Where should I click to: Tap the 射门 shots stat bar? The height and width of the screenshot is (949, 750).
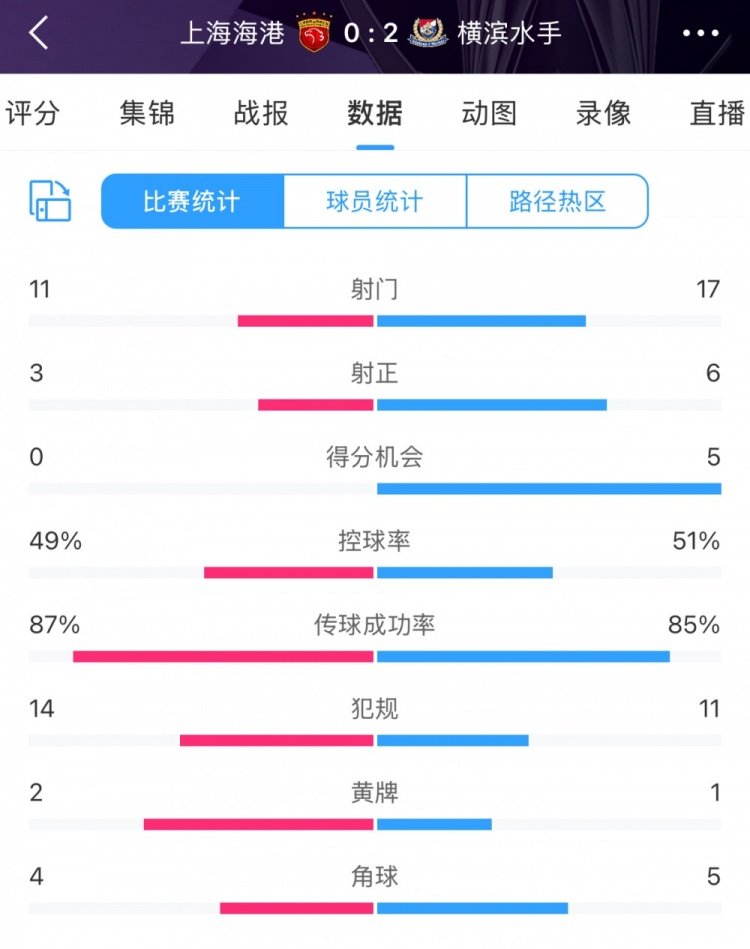(375, 321)
